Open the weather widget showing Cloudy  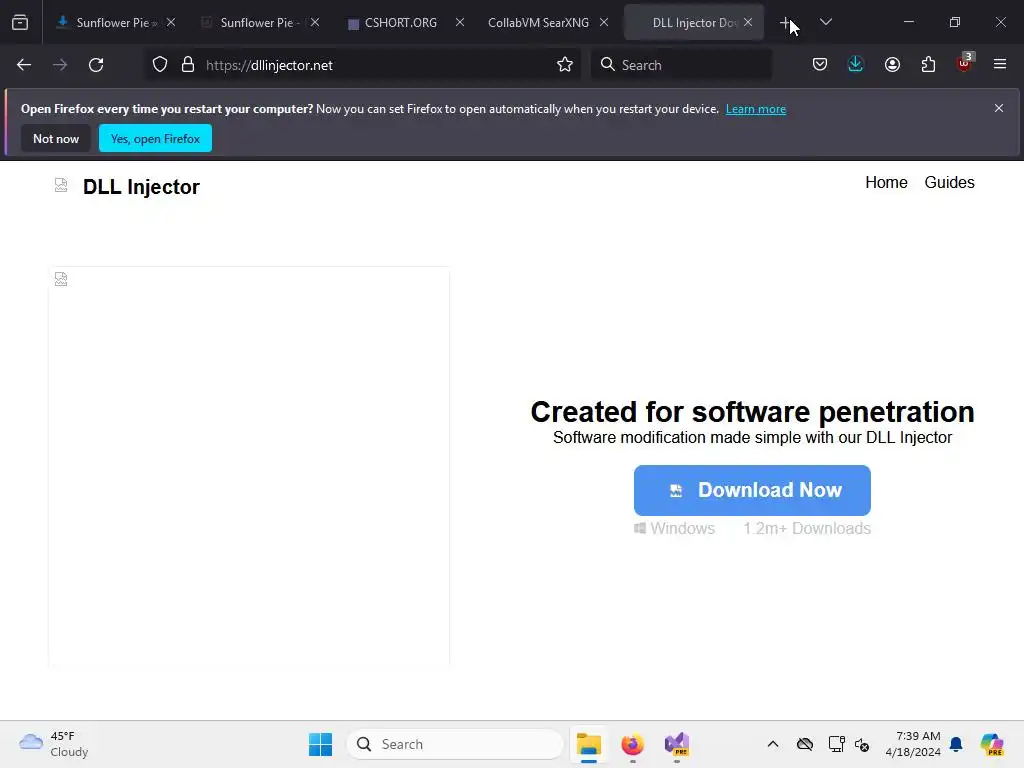tap(54, 744)
